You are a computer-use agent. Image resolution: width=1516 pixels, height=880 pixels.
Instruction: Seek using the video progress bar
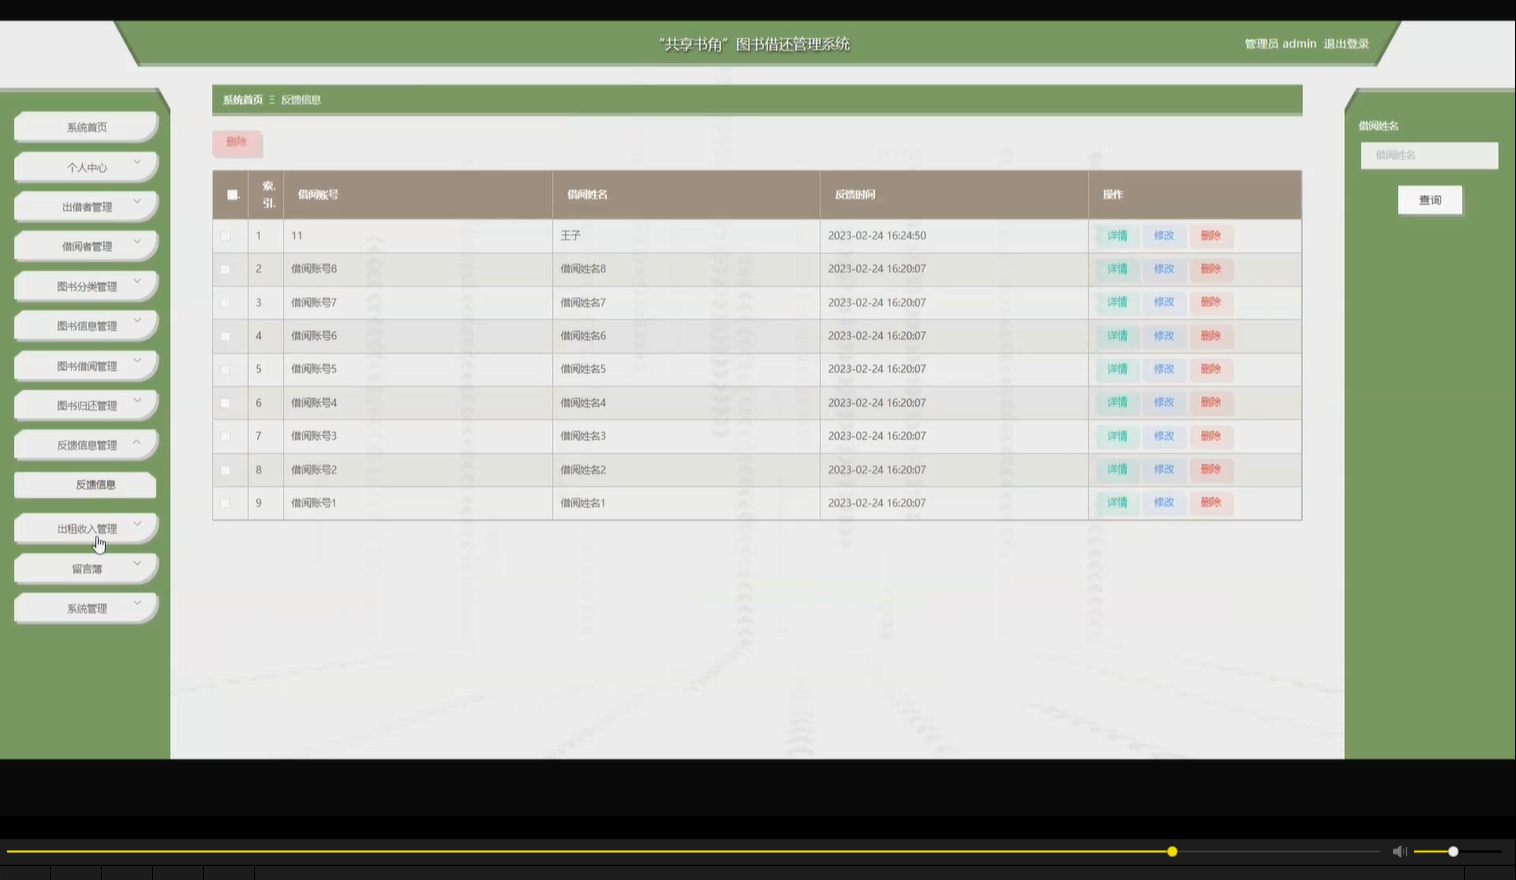point(692,852)
